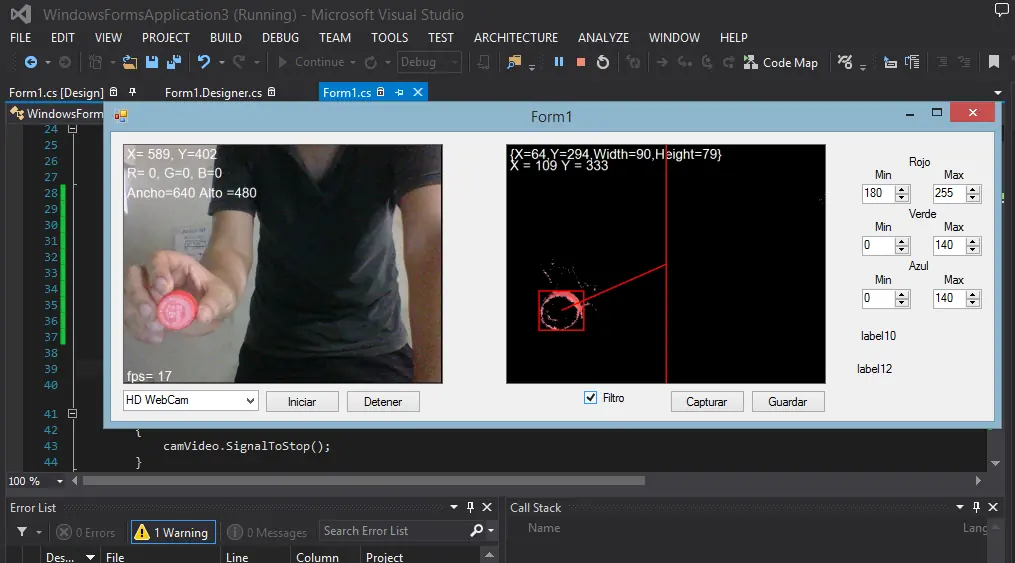This screenshot has width=1015, height=563.
Task: Open the Debug configuration dropdown
Action: [455, 62]
